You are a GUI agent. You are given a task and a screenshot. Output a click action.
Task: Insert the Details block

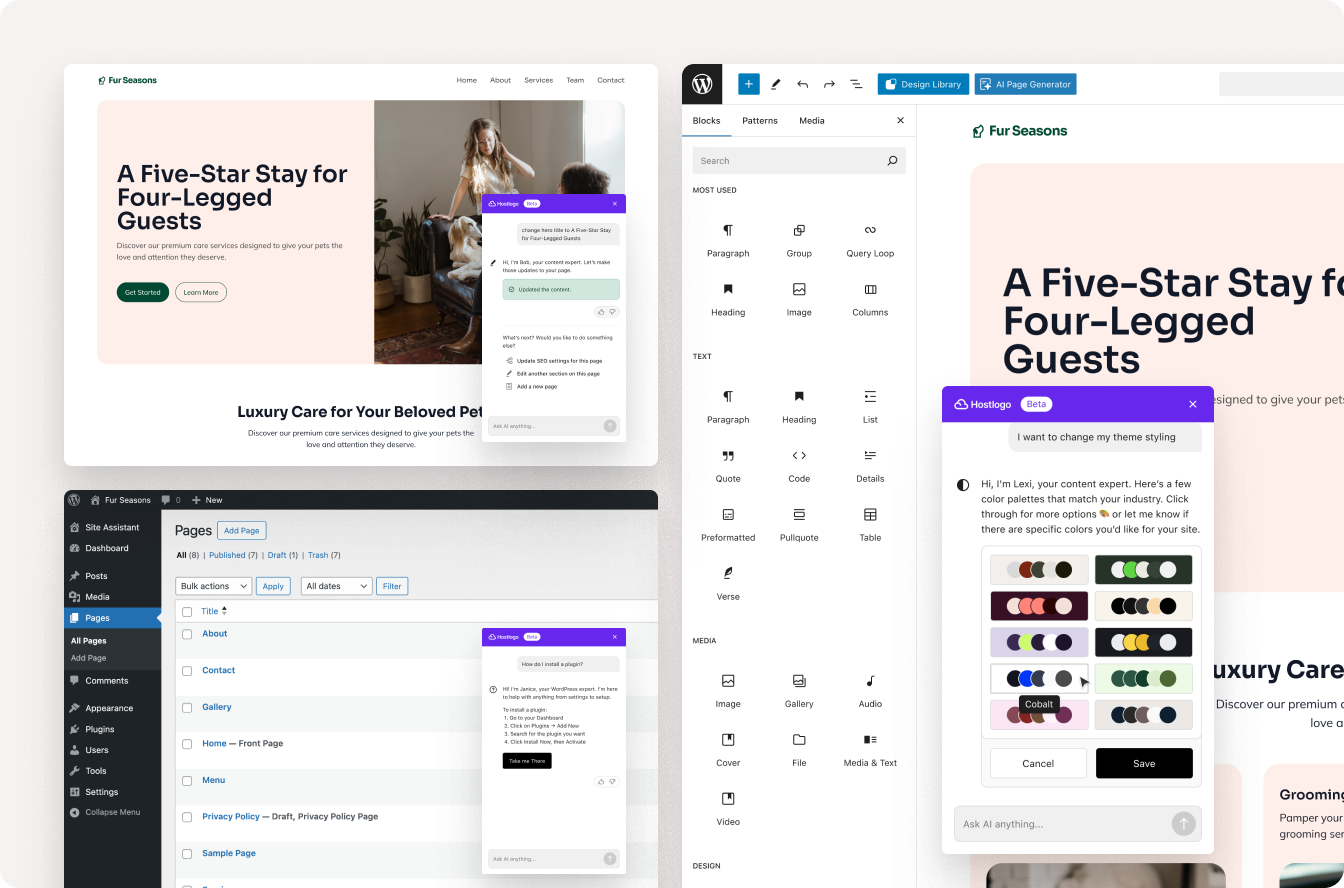(x=870, y=466)
